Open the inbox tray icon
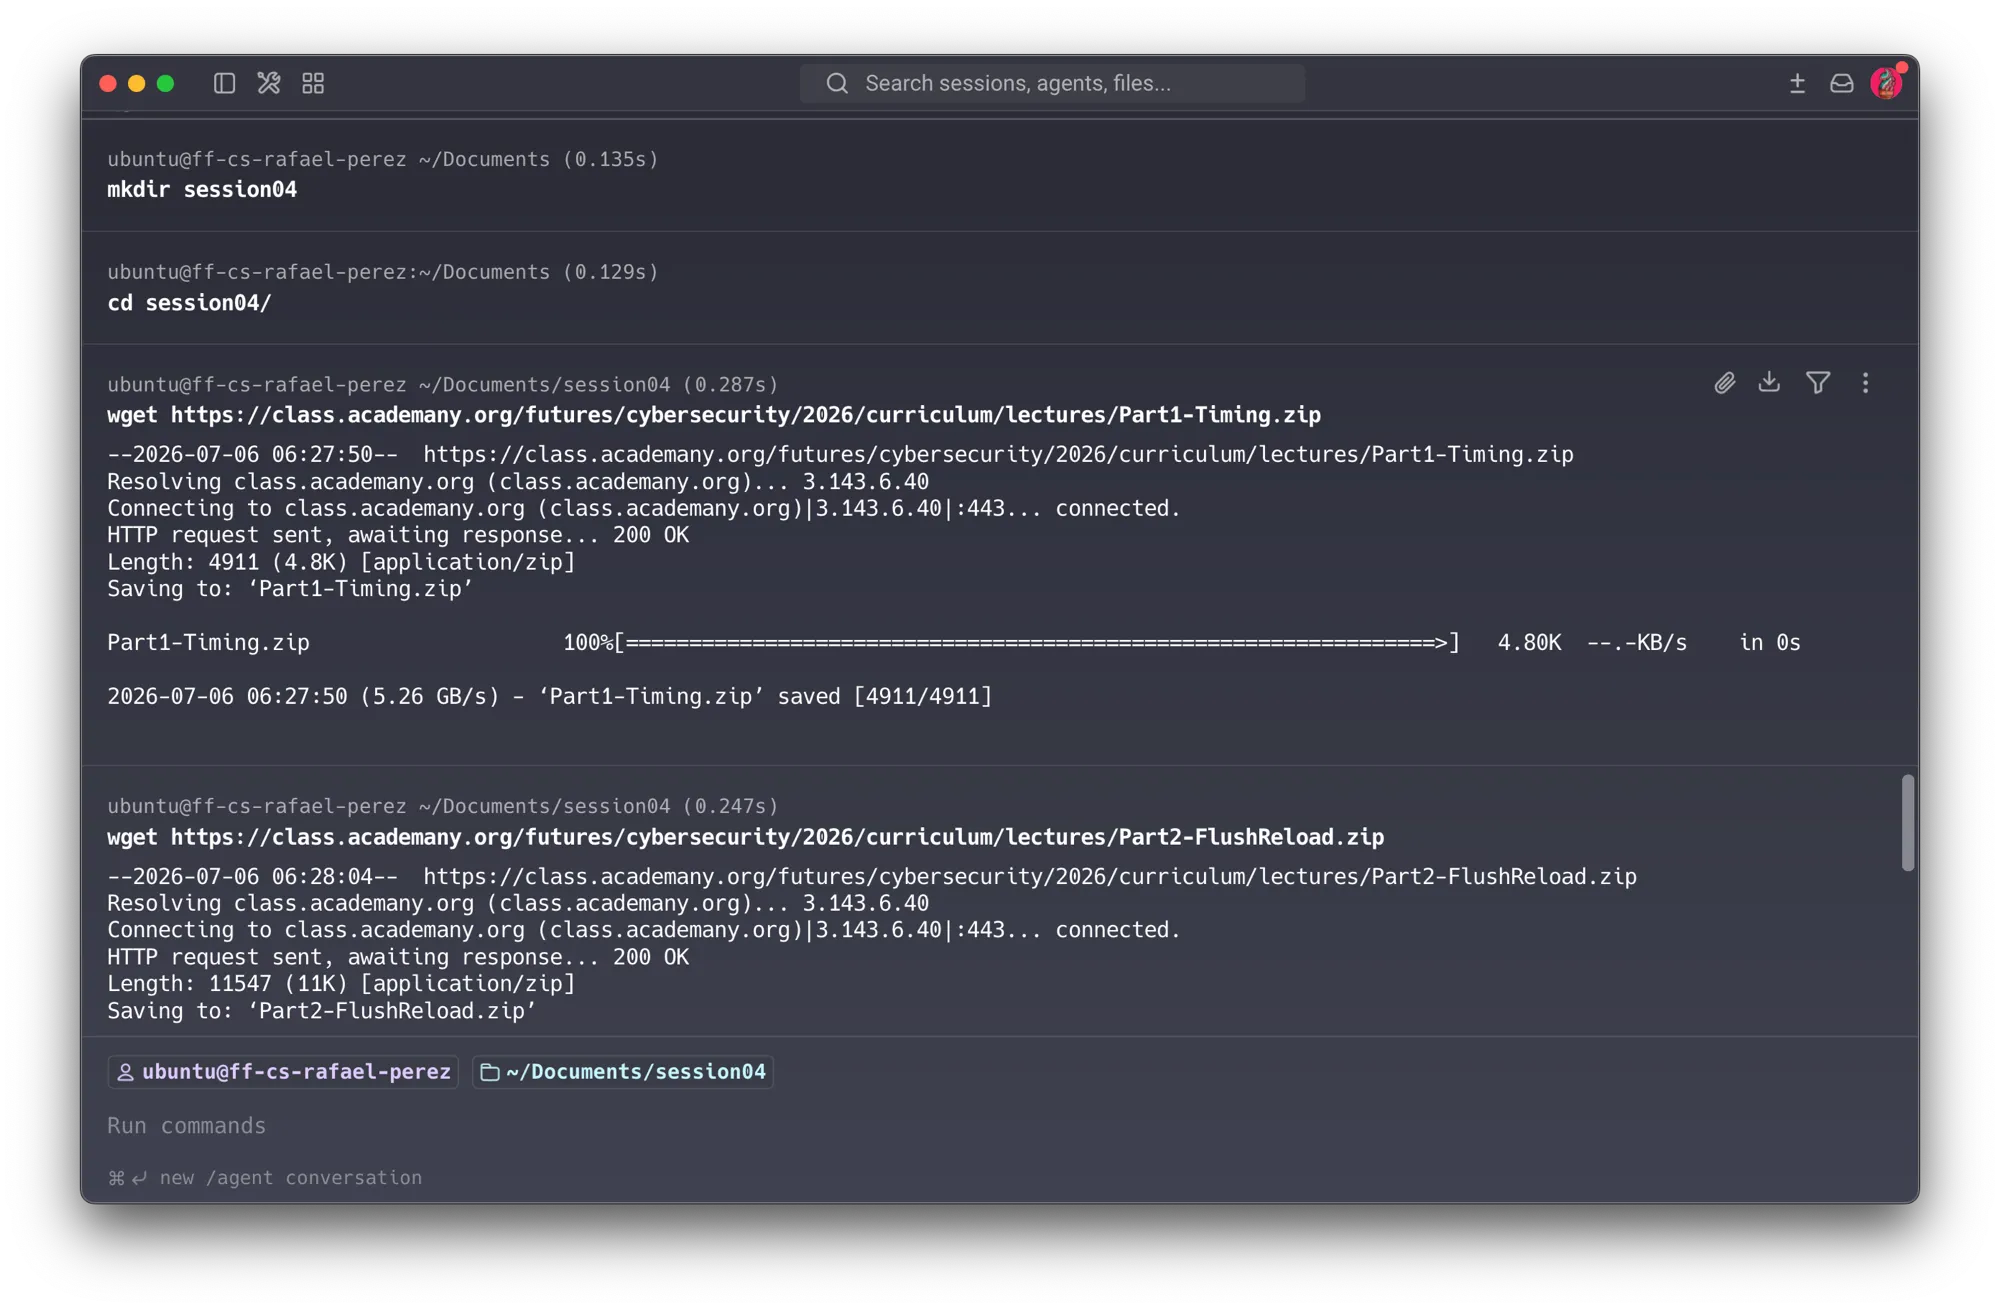2000x1310 pixels. point(1841,83)
